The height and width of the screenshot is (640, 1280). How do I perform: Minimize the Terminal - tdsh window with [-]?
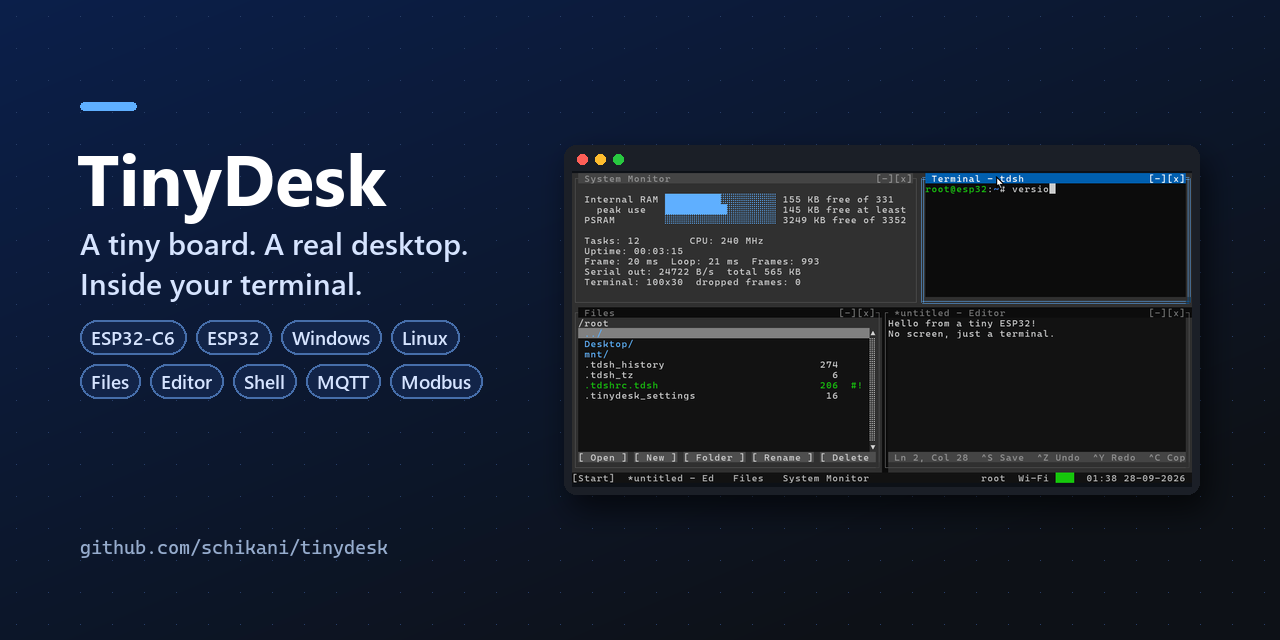click(x=1158, y=179)
